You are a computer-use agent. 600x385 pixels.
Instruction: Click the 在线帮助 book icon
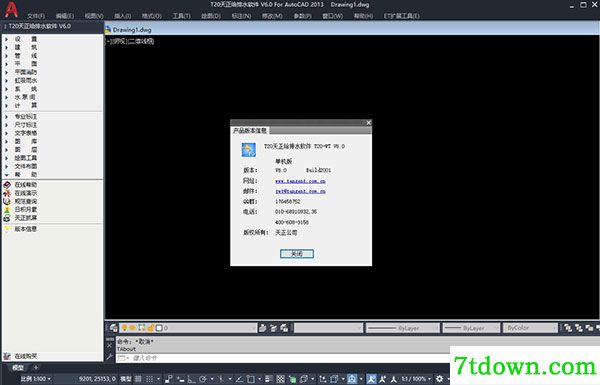(7, 185)
